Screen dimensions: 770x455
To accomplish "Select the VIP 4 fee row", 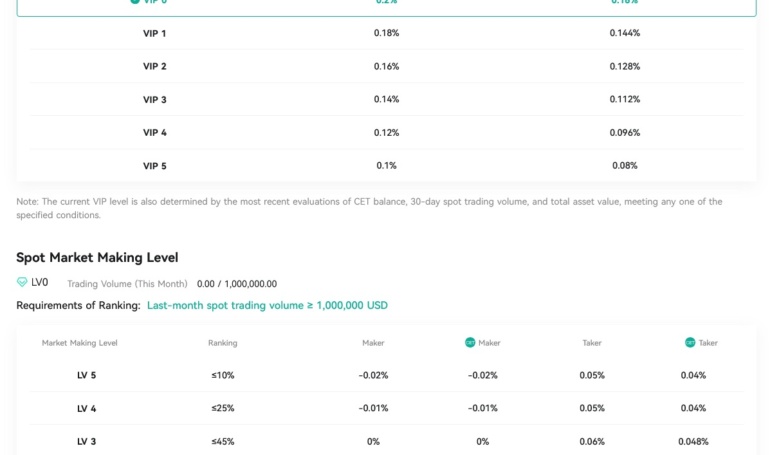I will click(386, 132).
